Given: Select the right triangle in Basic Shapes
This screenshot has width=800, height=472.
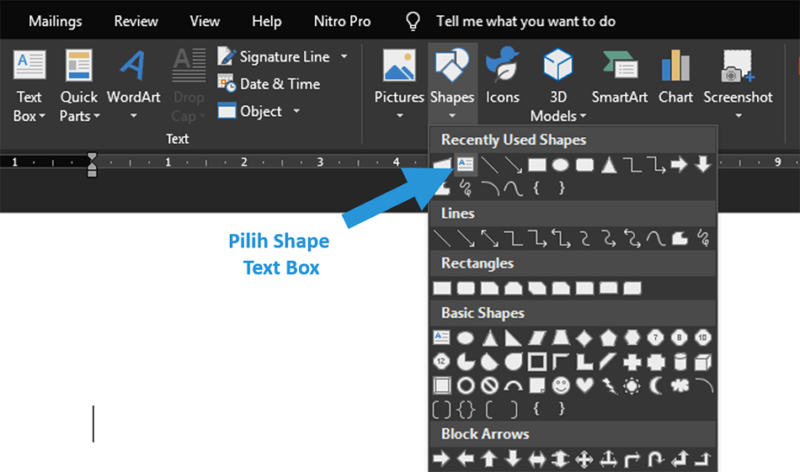Looking at the screenshot, I should pos(513,338).
